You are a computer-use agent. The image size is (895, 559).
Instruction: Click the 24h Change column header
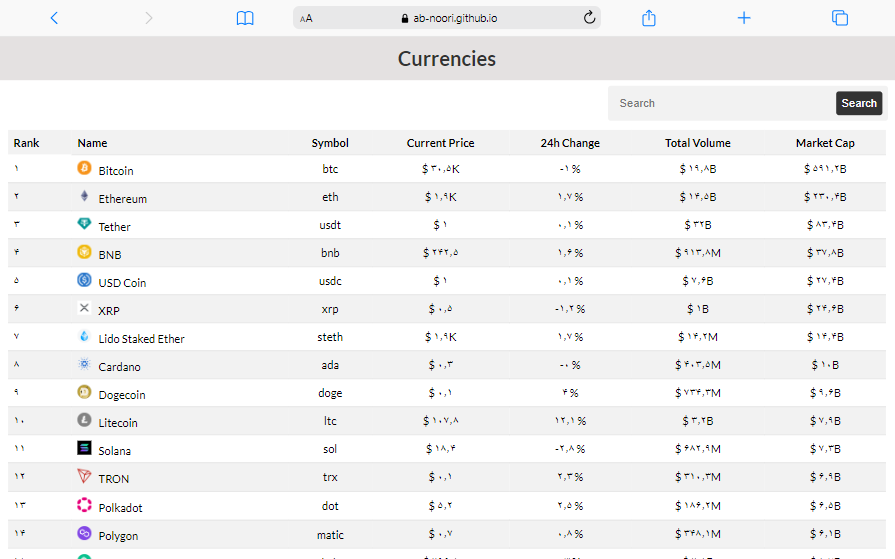tap(570, 143)
